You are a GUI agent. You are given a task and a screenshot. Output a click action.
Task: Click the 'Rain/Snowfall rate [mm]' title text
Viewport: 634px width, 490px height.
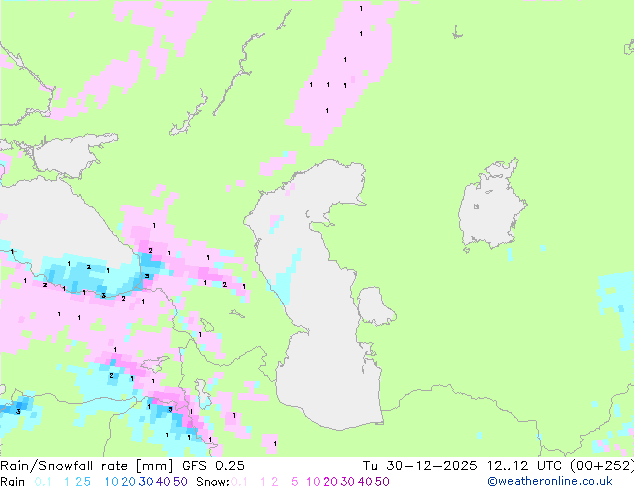[x=87, y=466]
